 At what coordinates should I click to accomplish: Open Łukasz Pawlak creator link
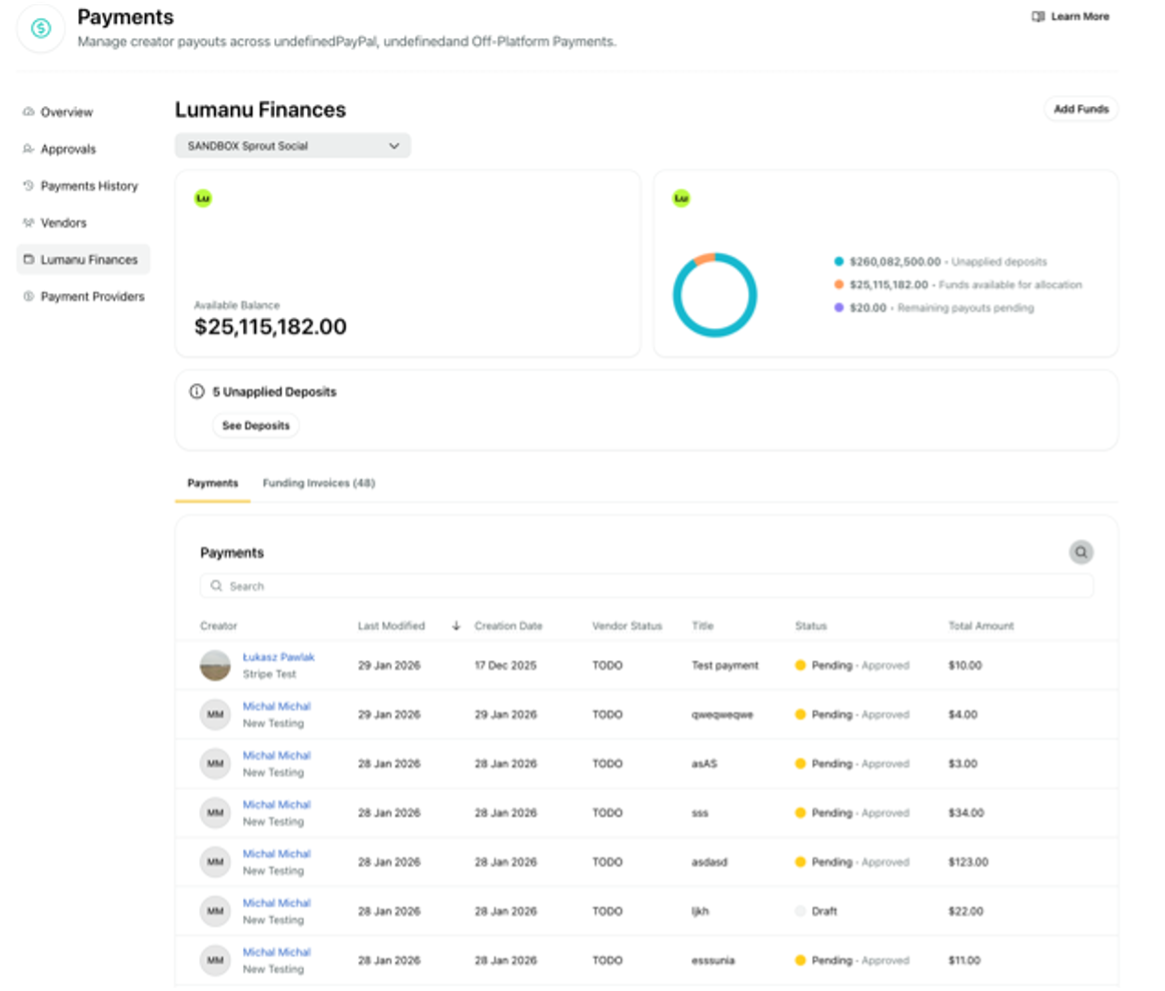tap(279, 657)
